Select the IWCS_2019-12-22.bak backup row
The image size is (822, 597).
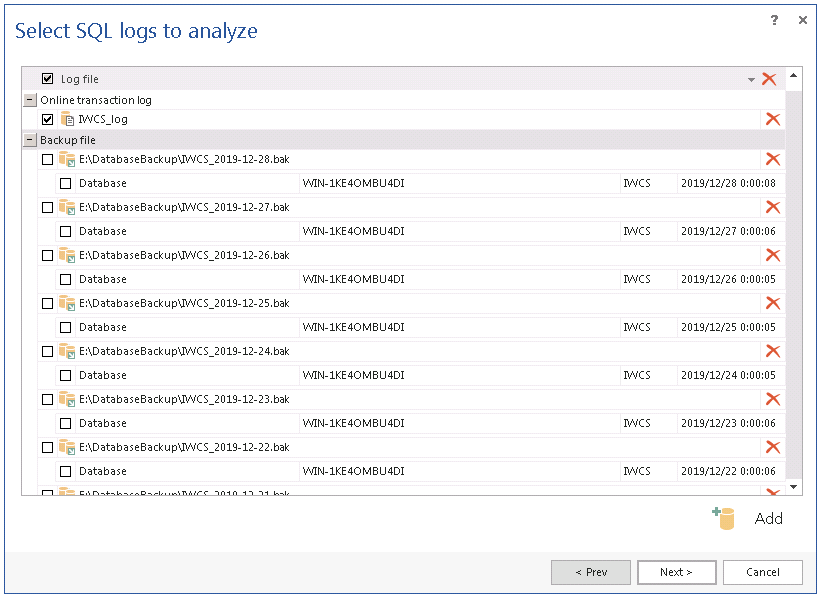pyautogui.click(x=184, y=447)
